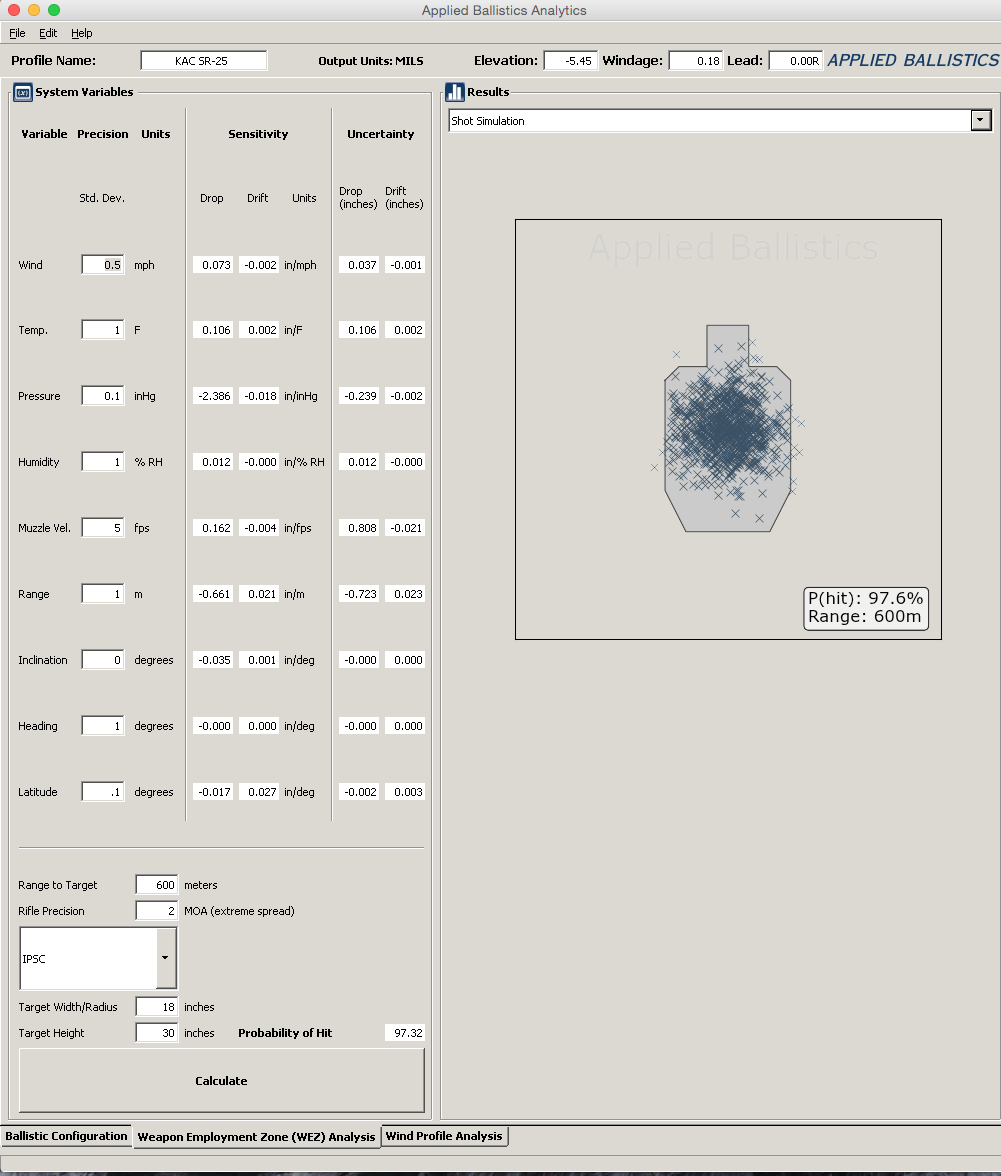Click the Muzzle Vel. drift uncertainty -0.021
1001x1176 pixels.
[405, 528]
